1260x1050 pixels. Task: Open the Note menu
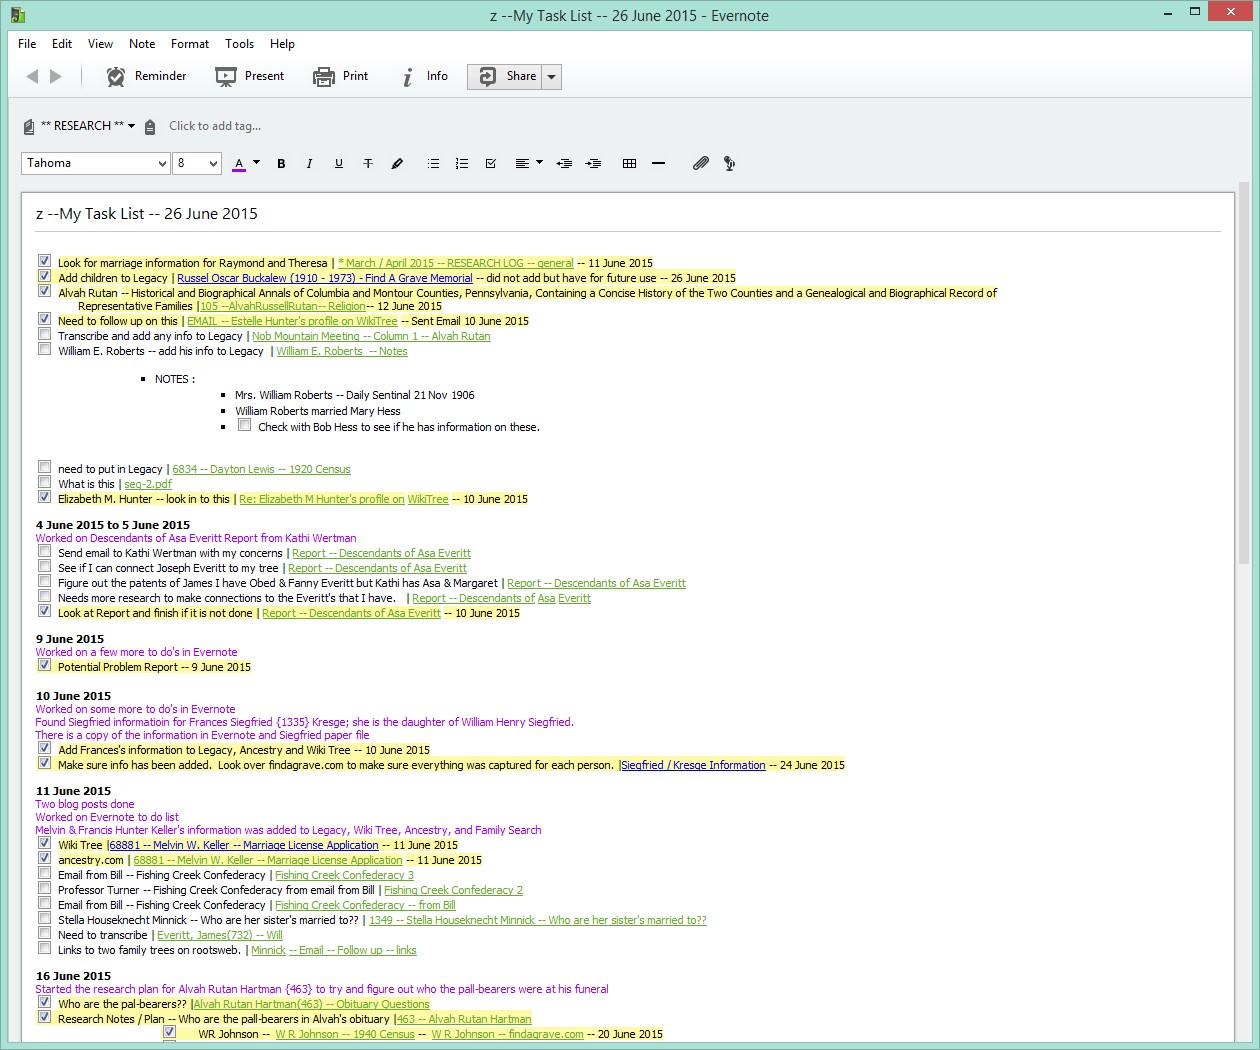point(142,44)
